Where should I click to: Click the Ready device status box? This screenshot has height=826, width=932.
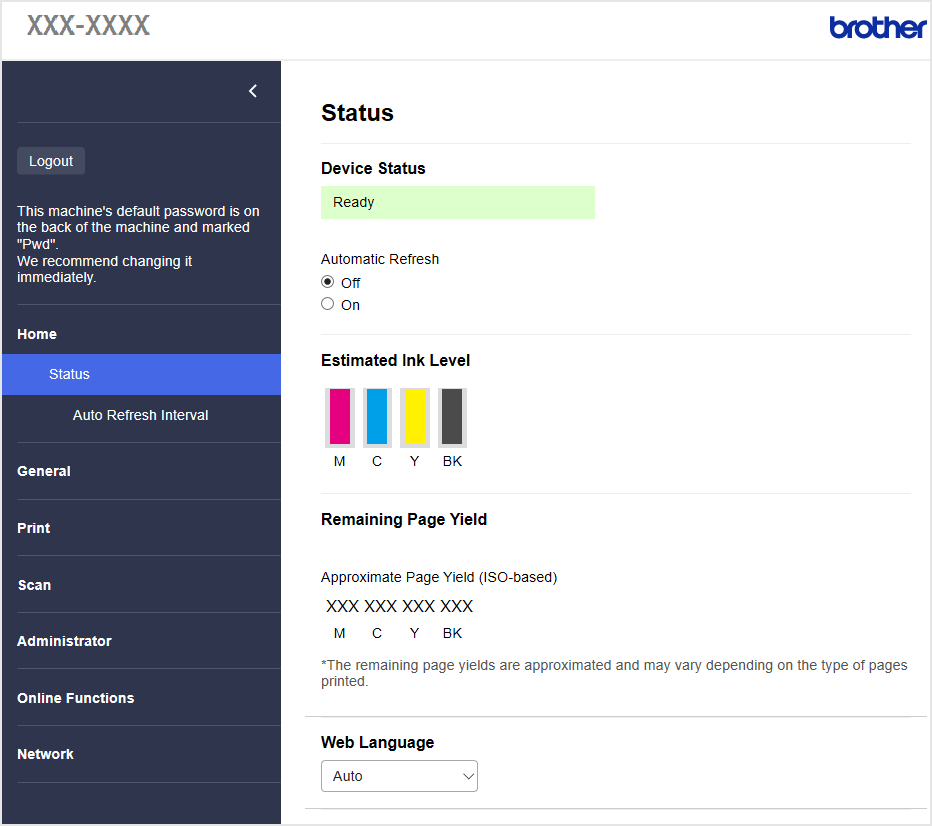(x=458, y=203)
